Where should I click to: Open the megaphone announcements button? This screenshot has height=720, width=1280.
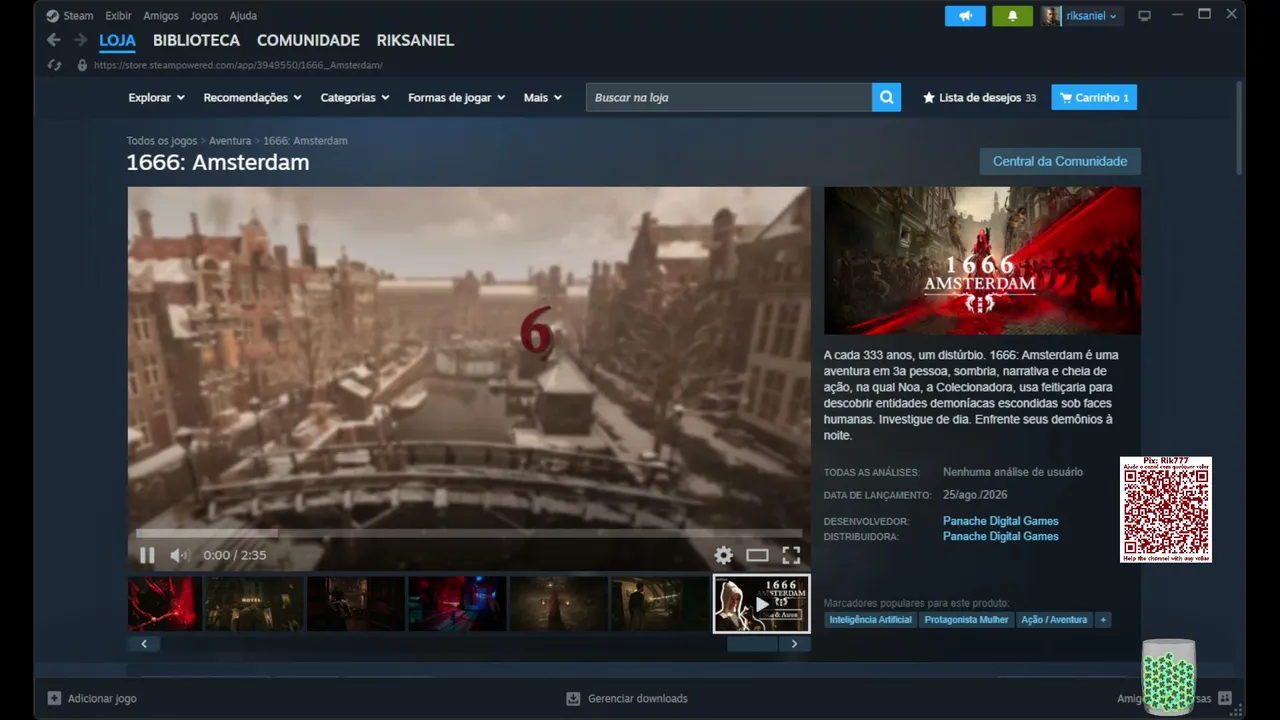point(965,16)
